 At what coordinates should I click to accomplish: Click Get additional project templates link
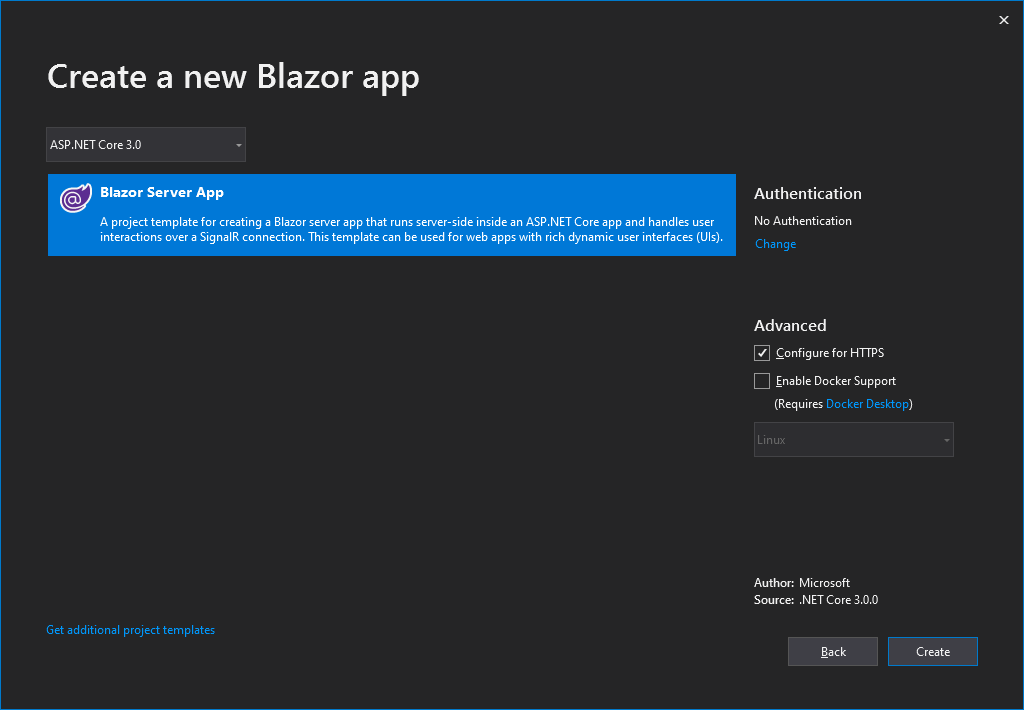click(131, 630)
